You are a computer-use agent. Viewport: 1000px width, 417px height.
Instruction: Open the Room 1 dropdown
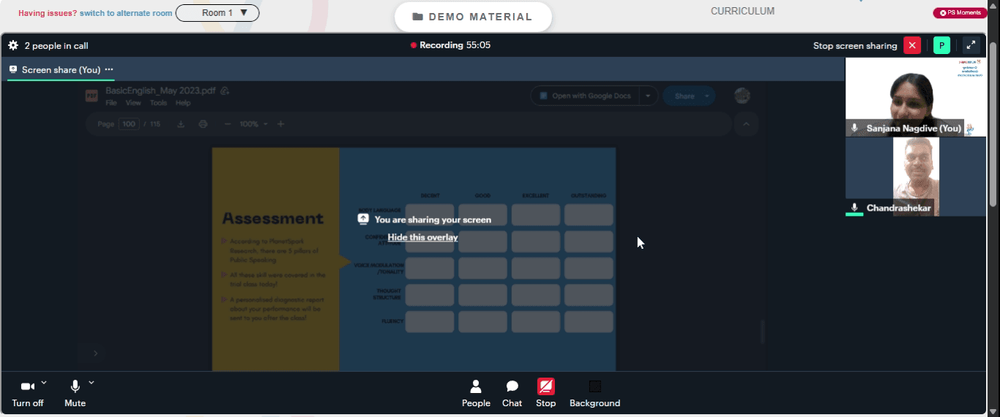coord(217,13)
